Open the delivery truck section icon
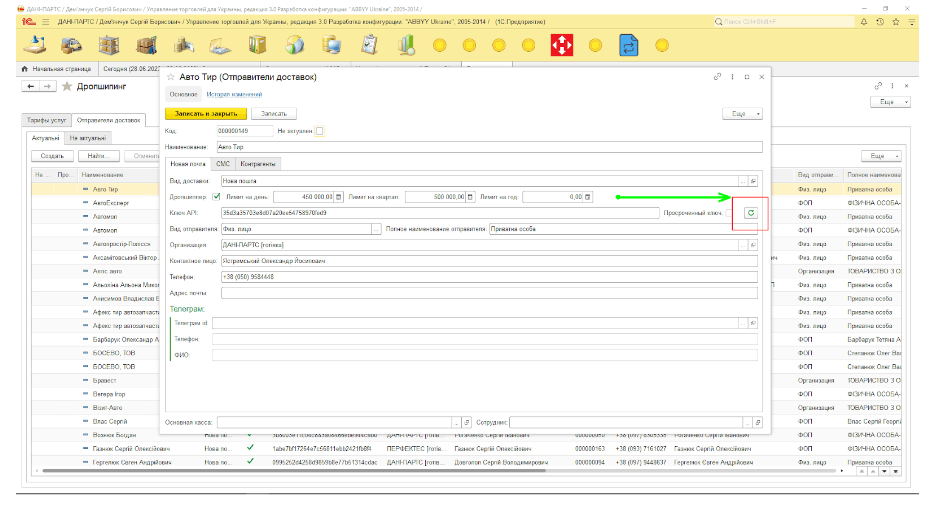 coord(71,45)
